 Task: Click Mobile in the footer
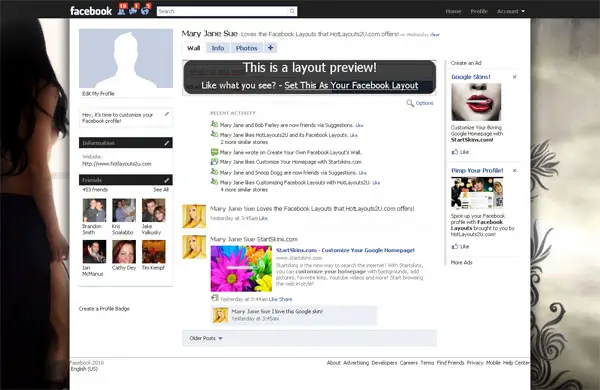[493, 363]
